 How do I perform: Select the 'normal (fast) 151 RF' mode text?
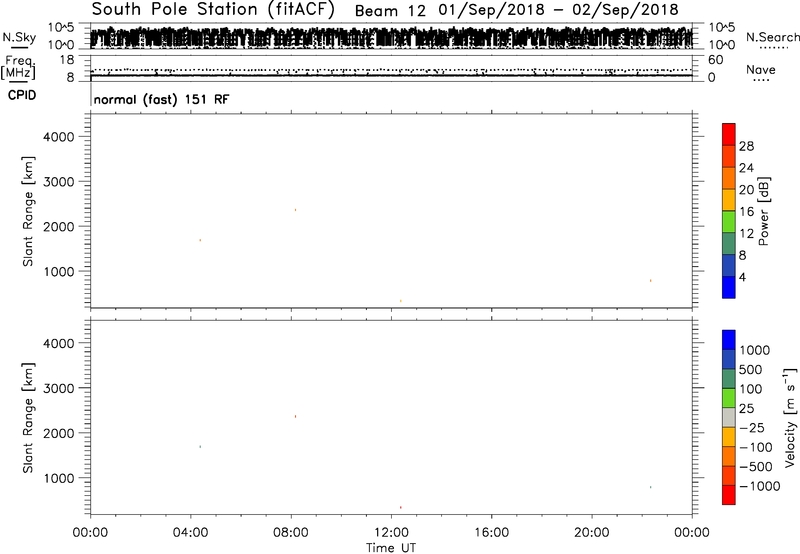pyautogui.click(x=161, y=99)
